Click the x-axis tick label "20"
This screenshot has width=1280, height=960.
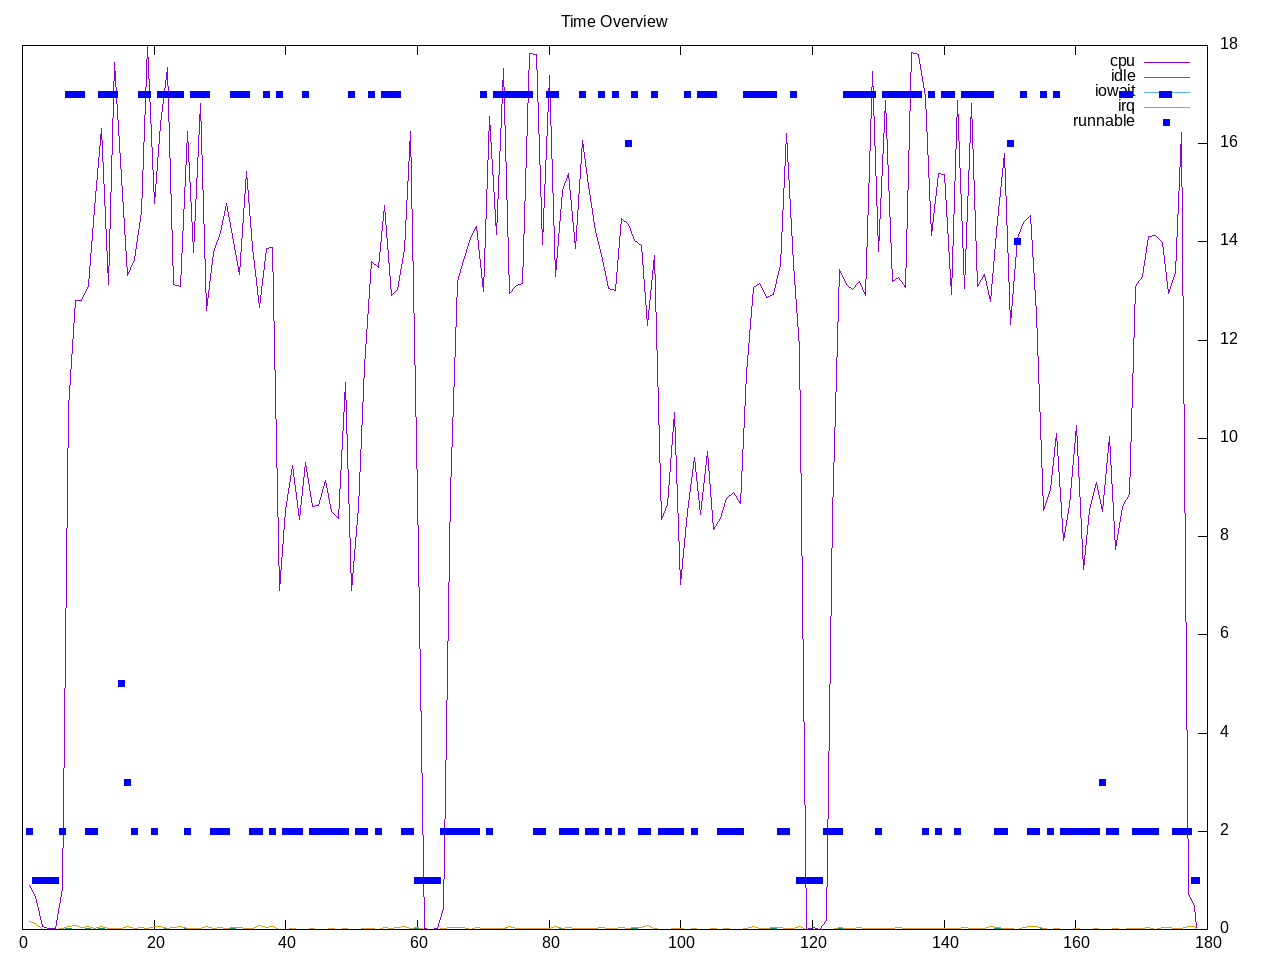[x=155, y=942]
